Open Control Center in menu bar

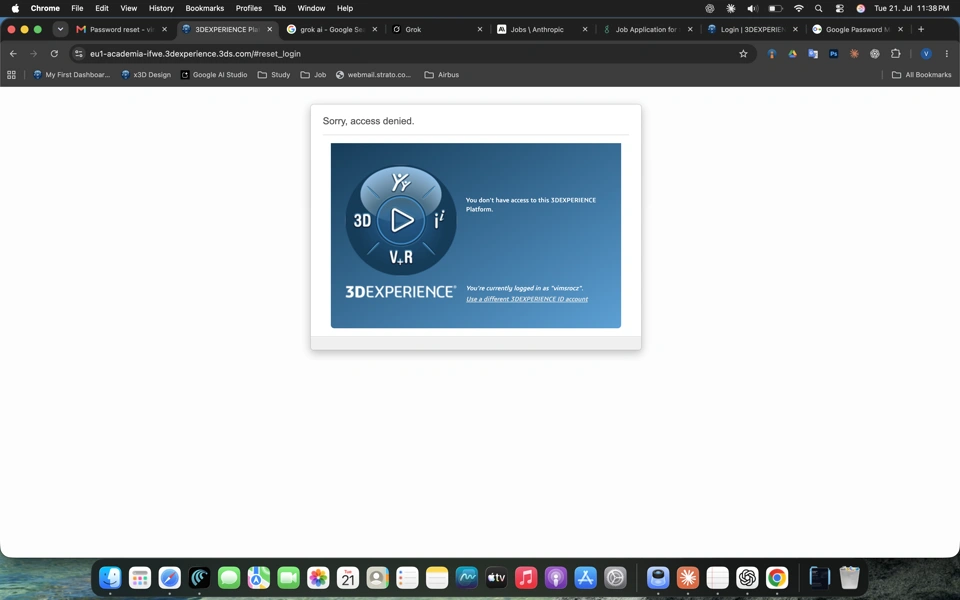(x=839, y=9)
